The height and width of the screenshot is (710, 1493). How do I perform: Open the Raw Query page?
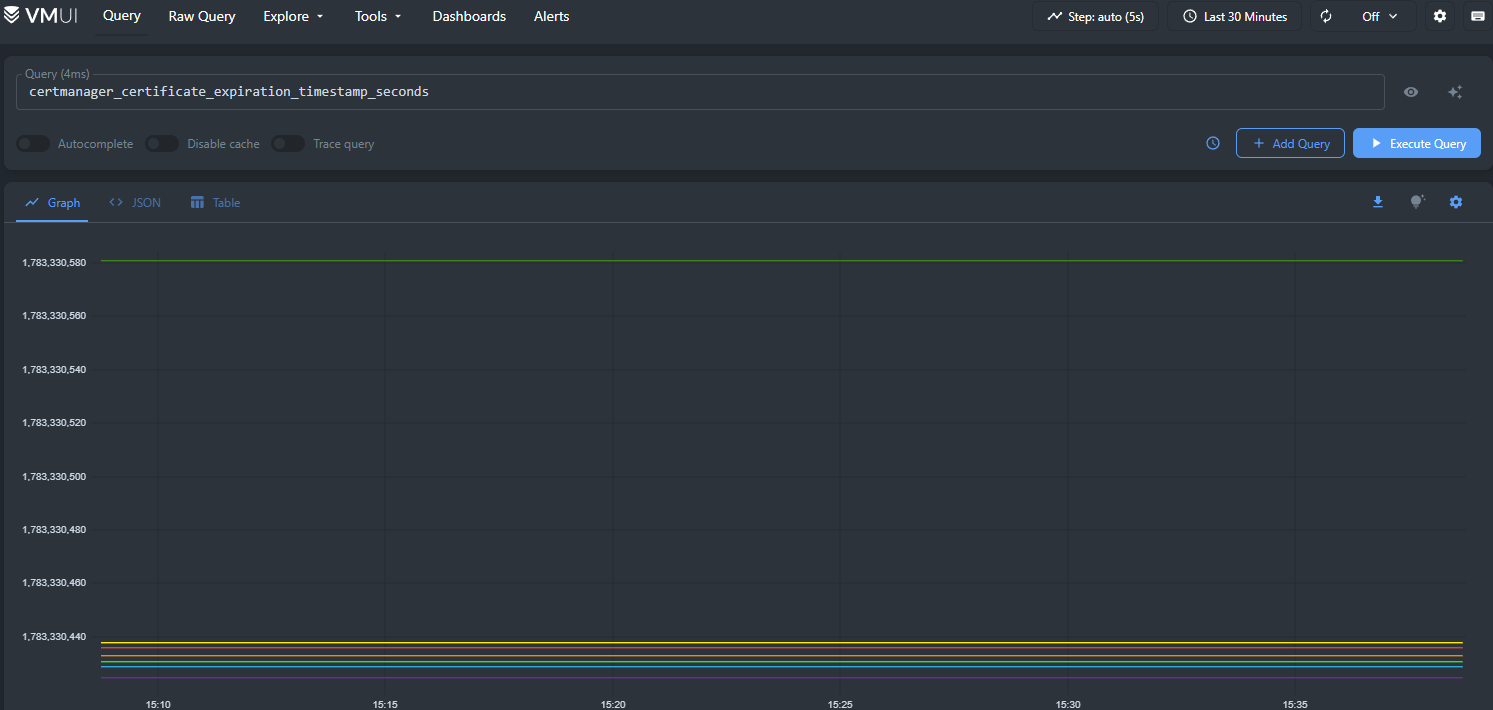tap(202, 16)
